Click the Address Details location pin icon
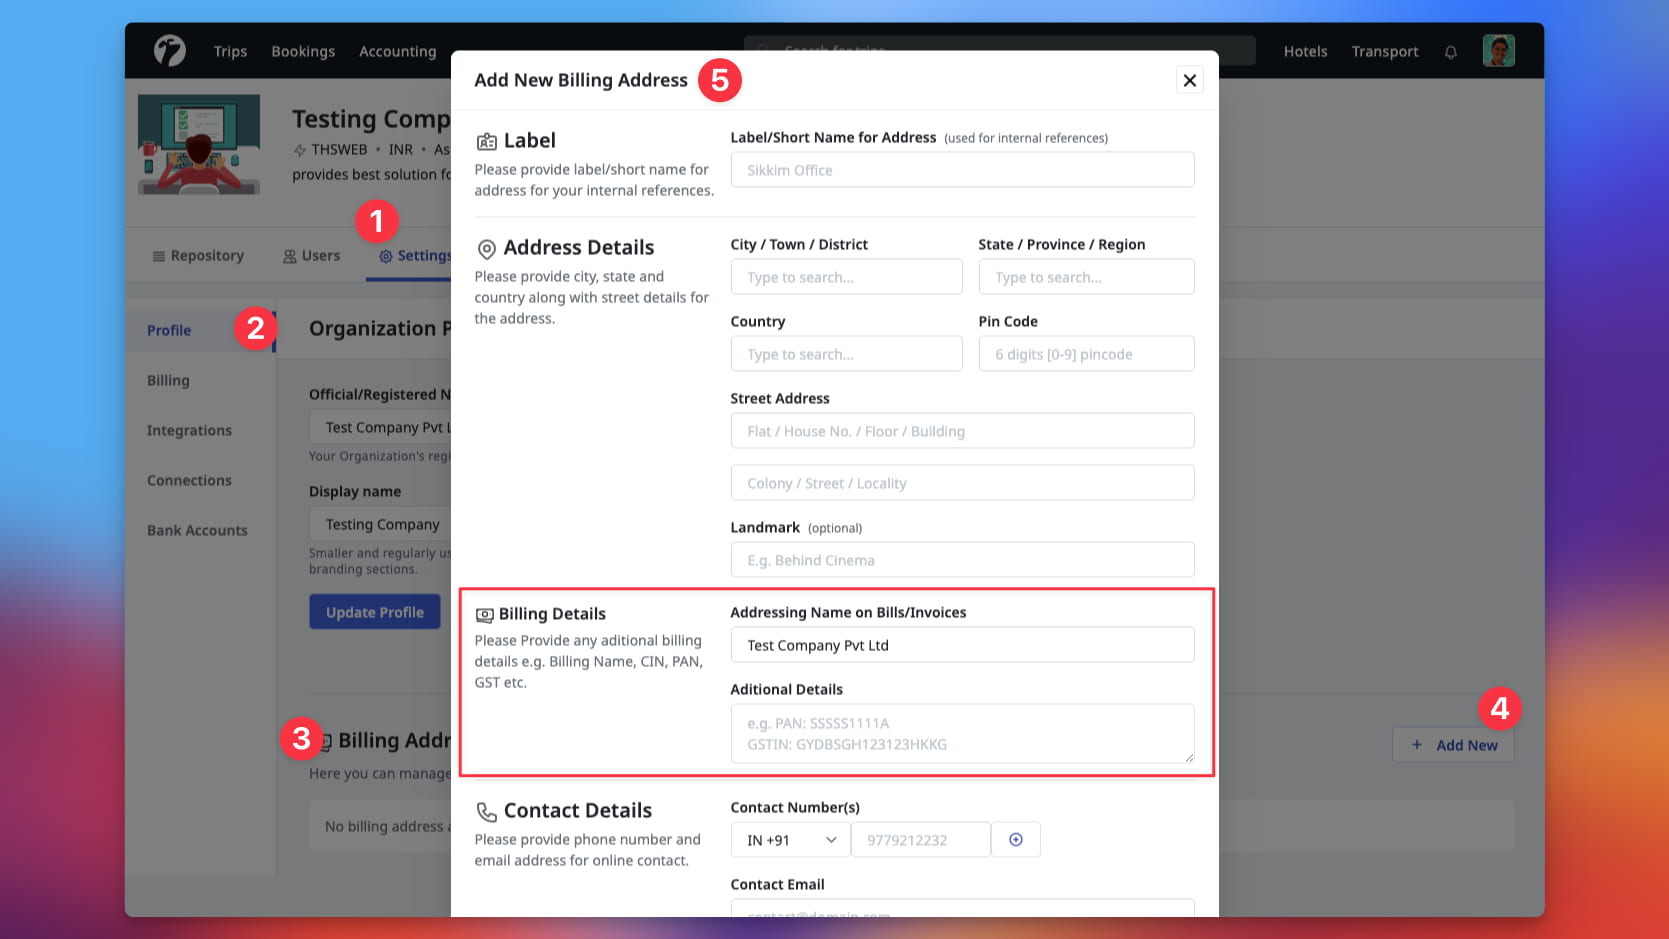The image size is (1669, 939). tap(487, 247)
